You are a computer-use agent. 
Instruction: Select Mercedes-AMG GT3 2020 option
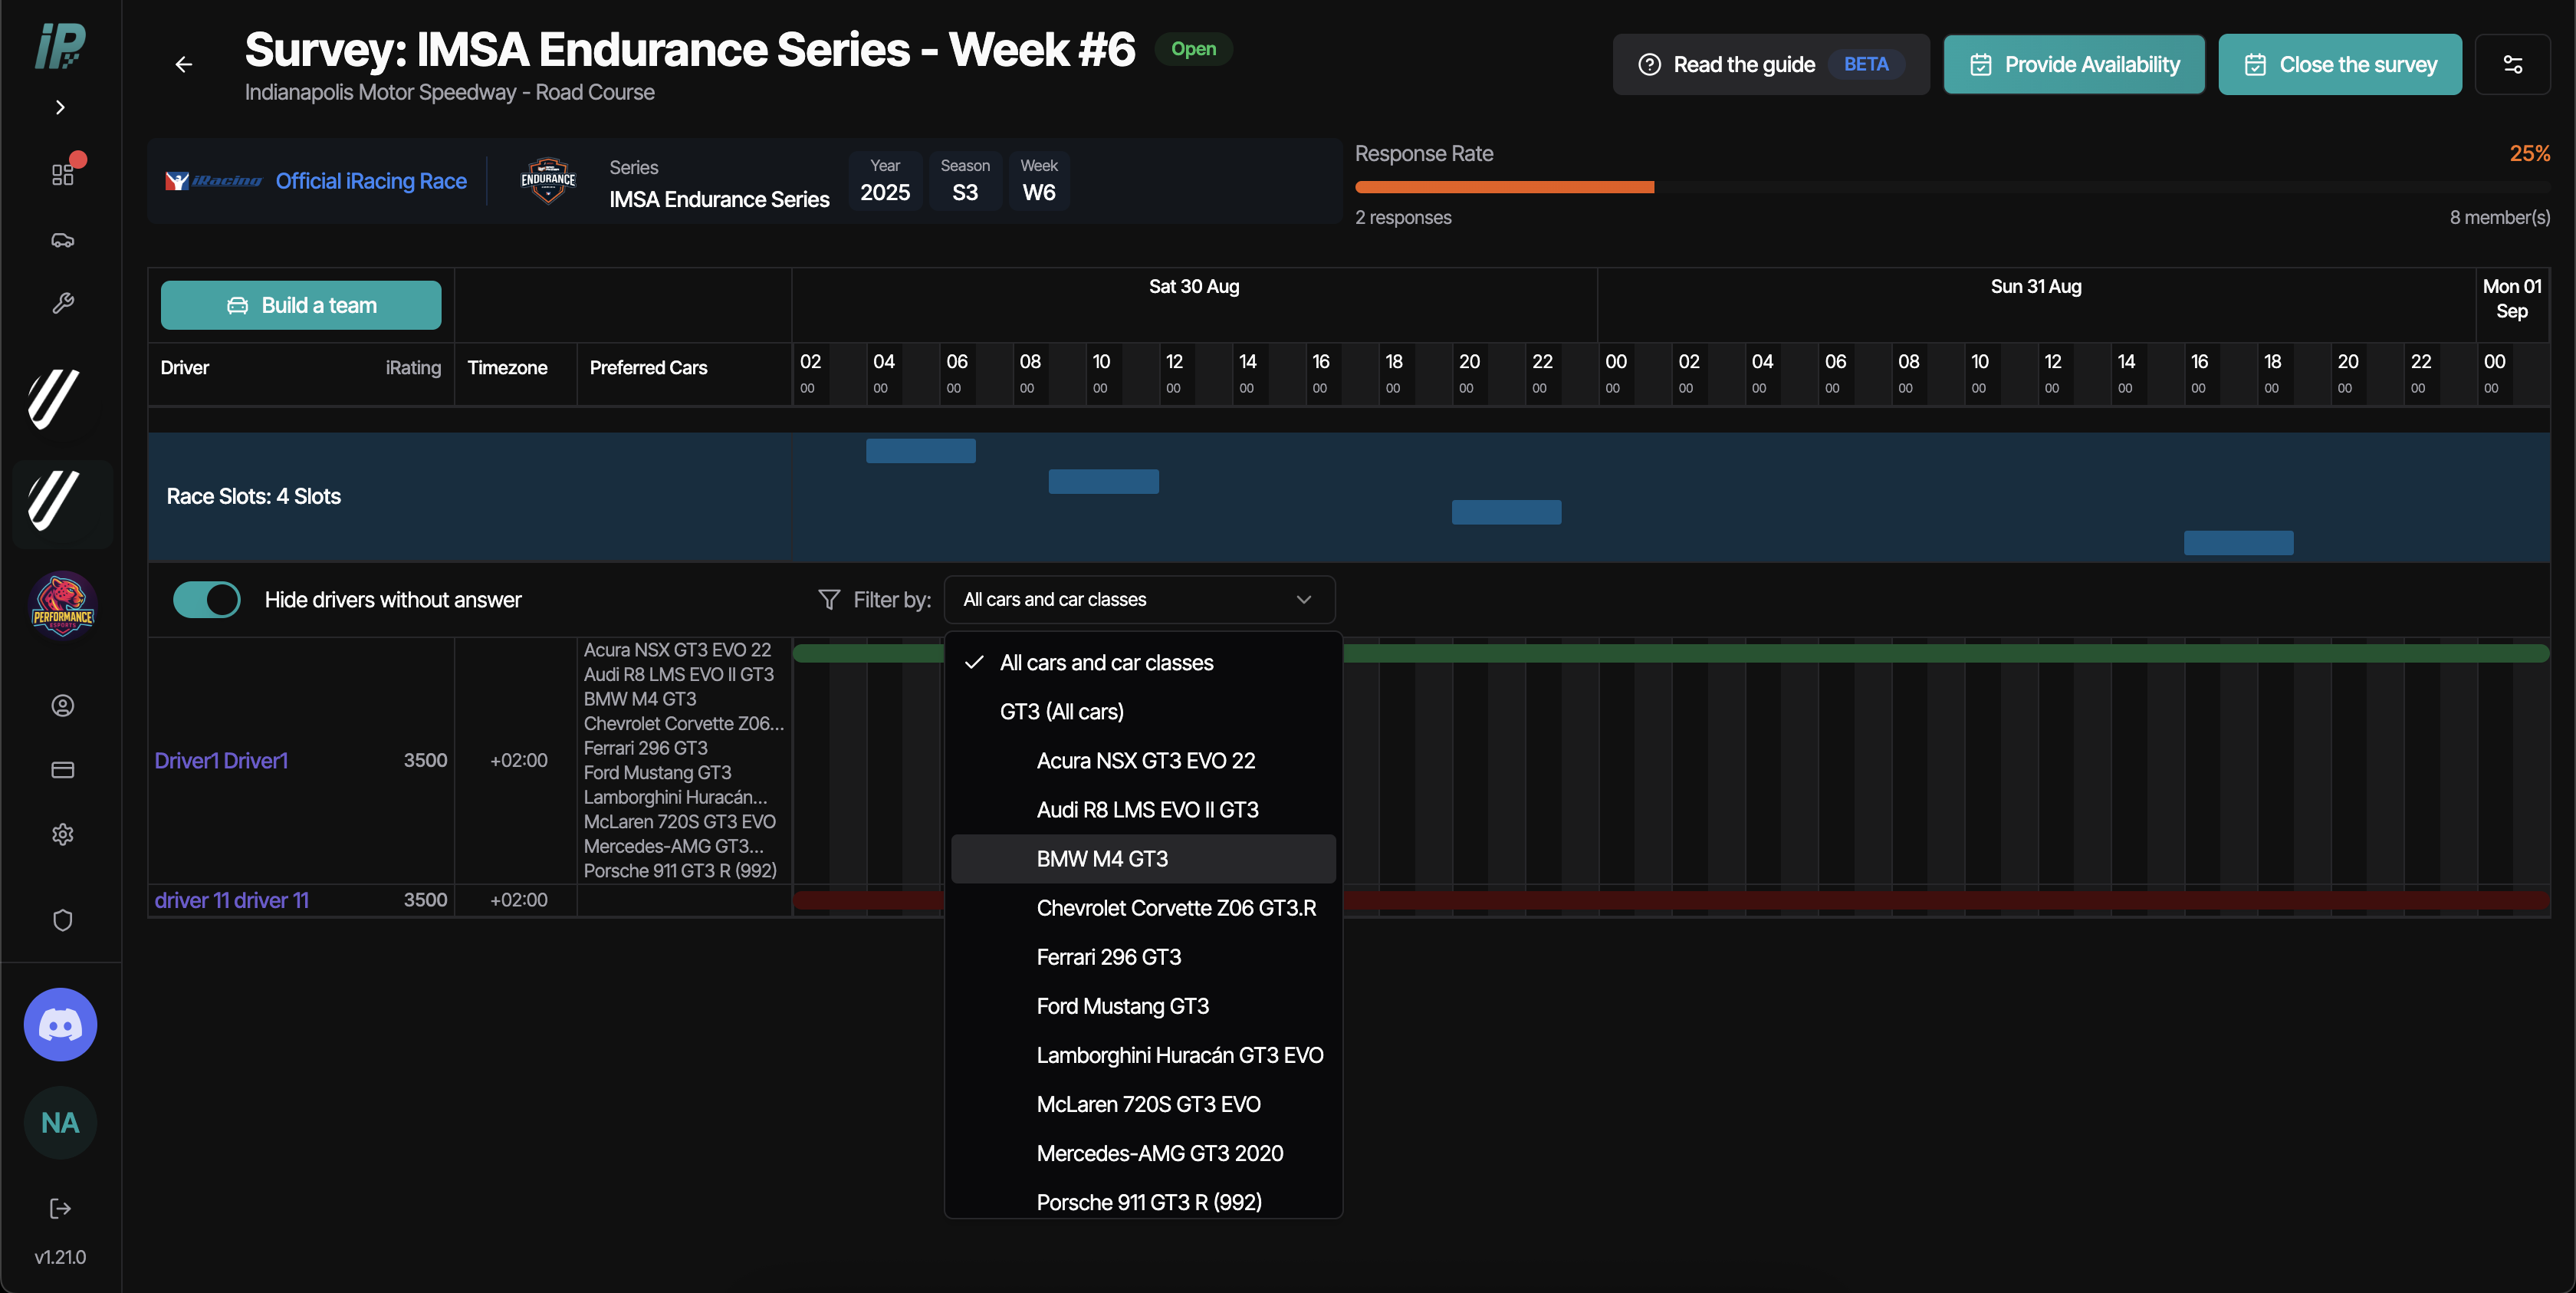point(1143,1152)
